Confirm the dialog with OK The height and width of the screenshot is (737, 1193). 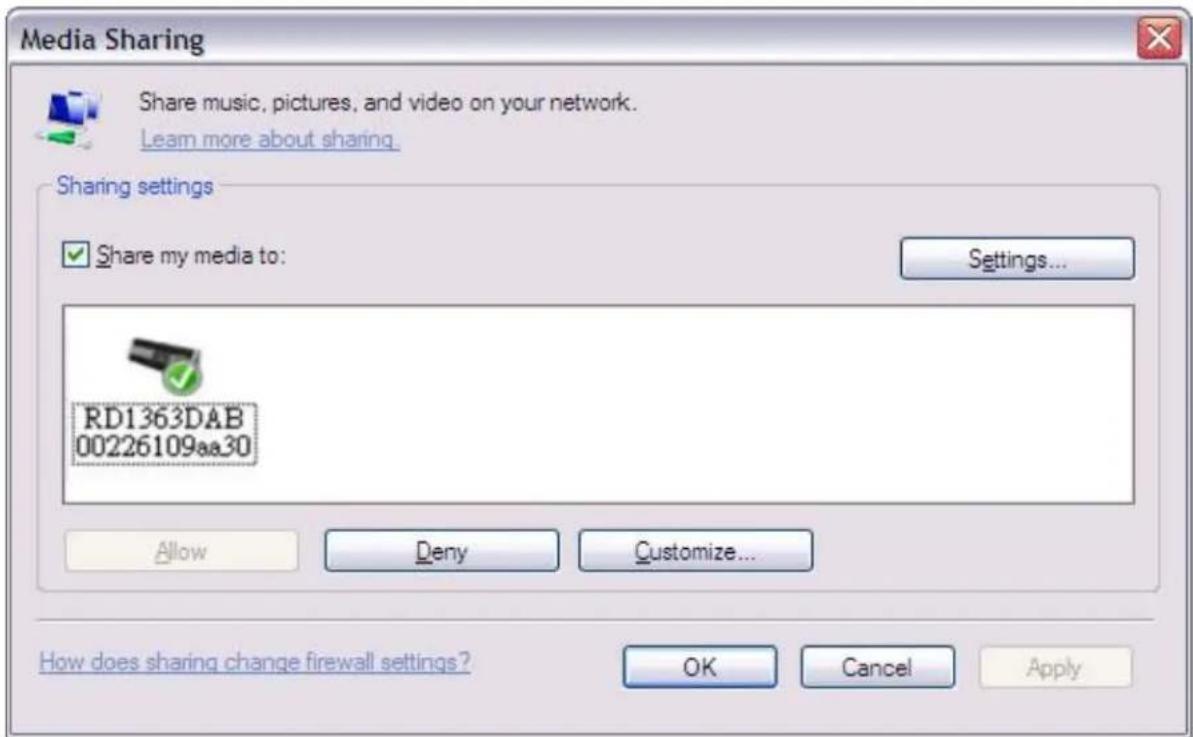700,667
